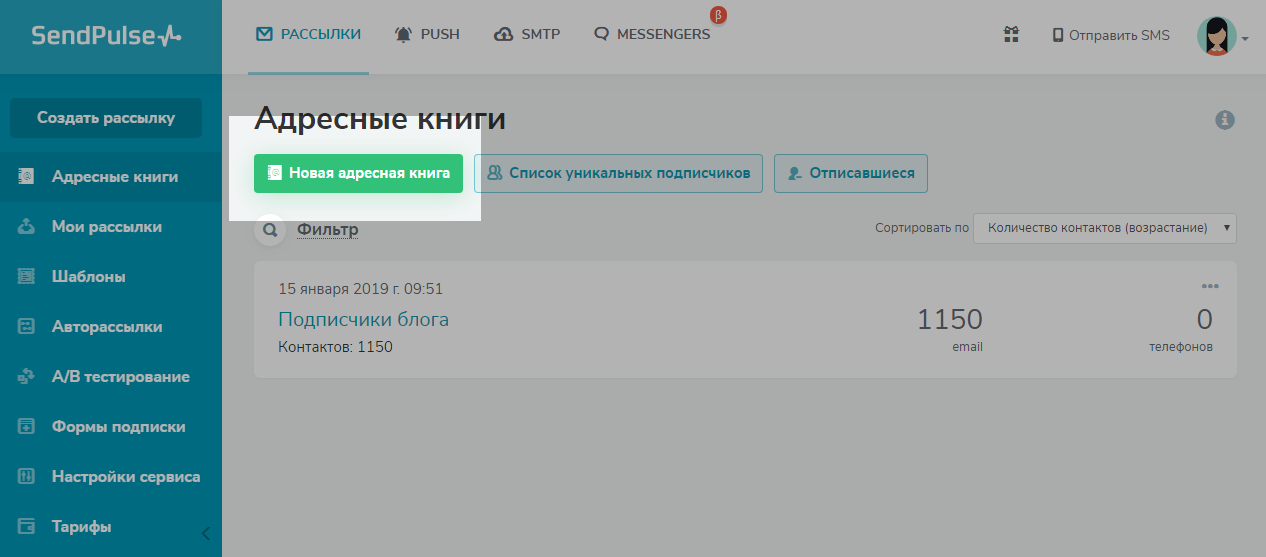Click the Отписавшиеся button
1266x557 pixels.
(851, 173)
